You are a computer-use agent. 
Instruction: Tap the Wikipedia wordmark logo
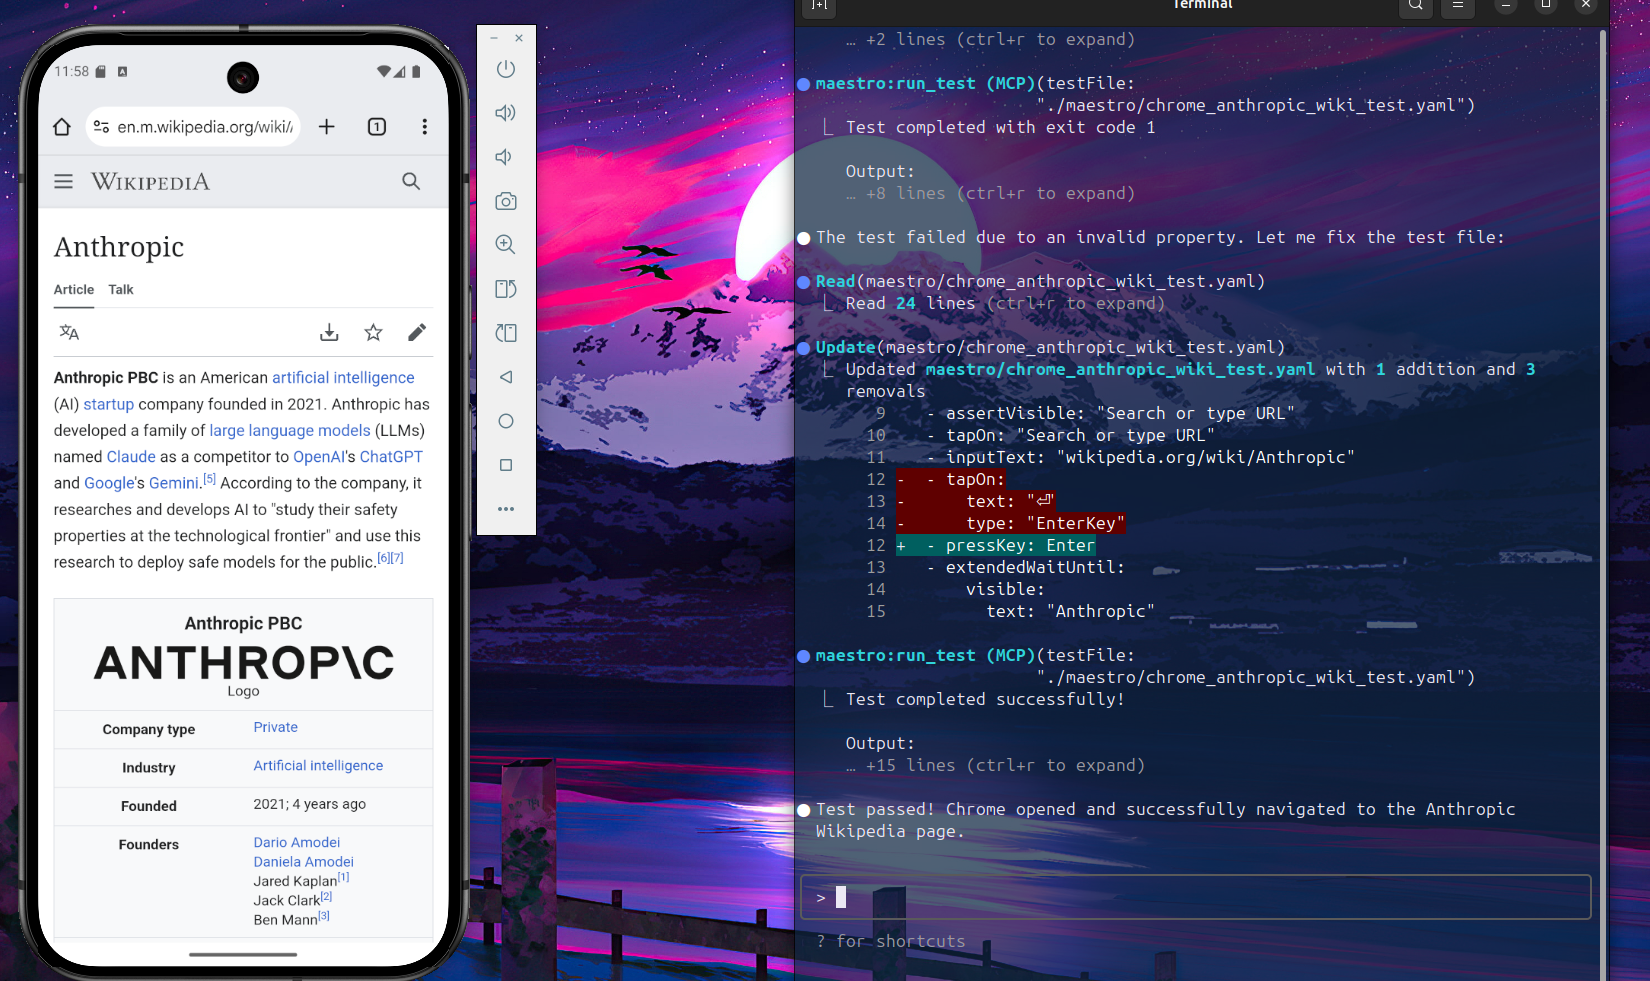click(150, 181)
